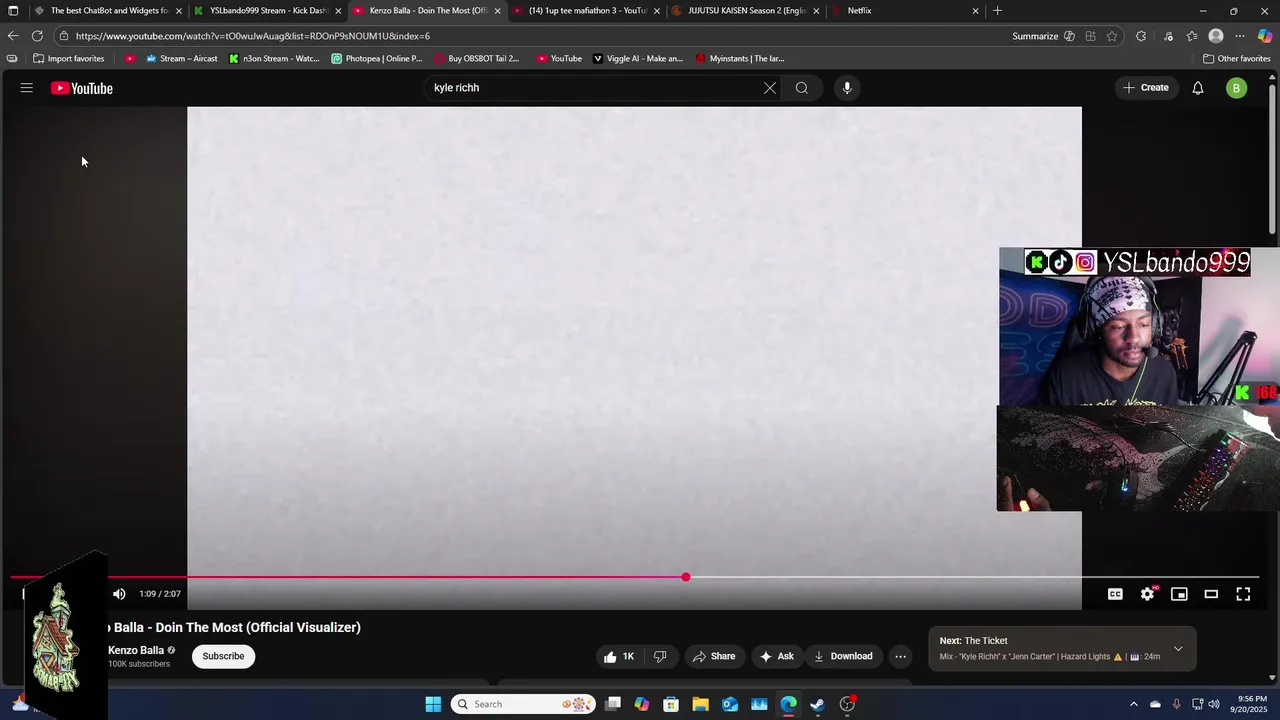Mute the video with the speaker icon
Viewport: 1280px width, 720px height.
[x=119, y=594]
